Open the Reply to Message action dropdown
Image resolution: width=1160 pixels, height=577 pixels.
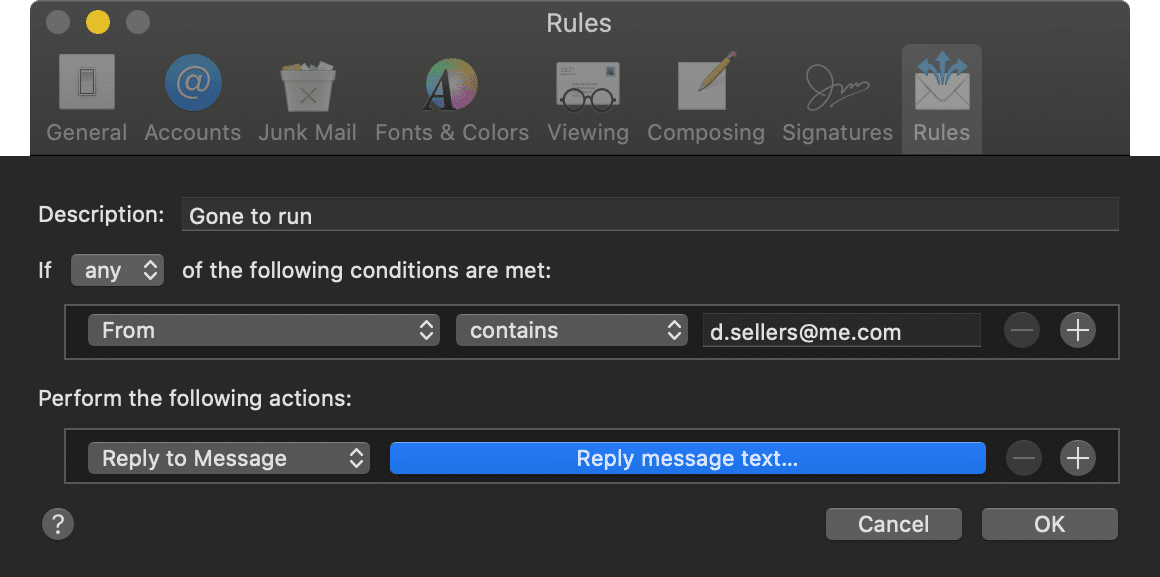[x=229, y=458]
